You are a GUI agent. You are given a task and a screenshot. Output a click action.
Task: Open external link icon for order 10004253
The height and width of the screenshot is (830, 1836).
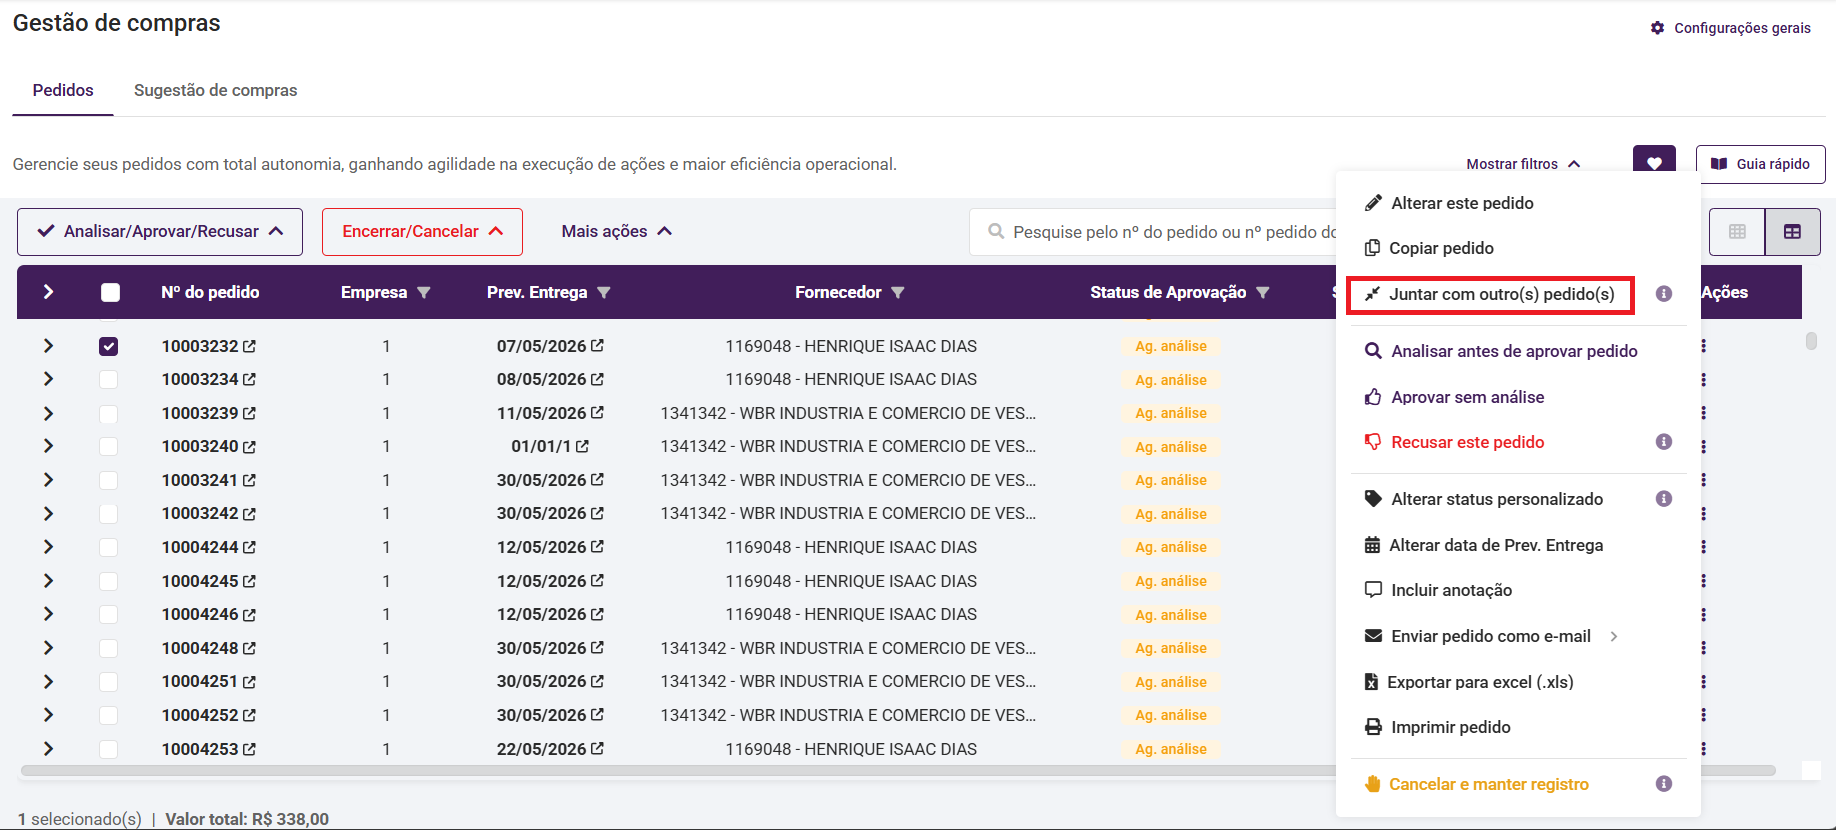coord(249,749)
